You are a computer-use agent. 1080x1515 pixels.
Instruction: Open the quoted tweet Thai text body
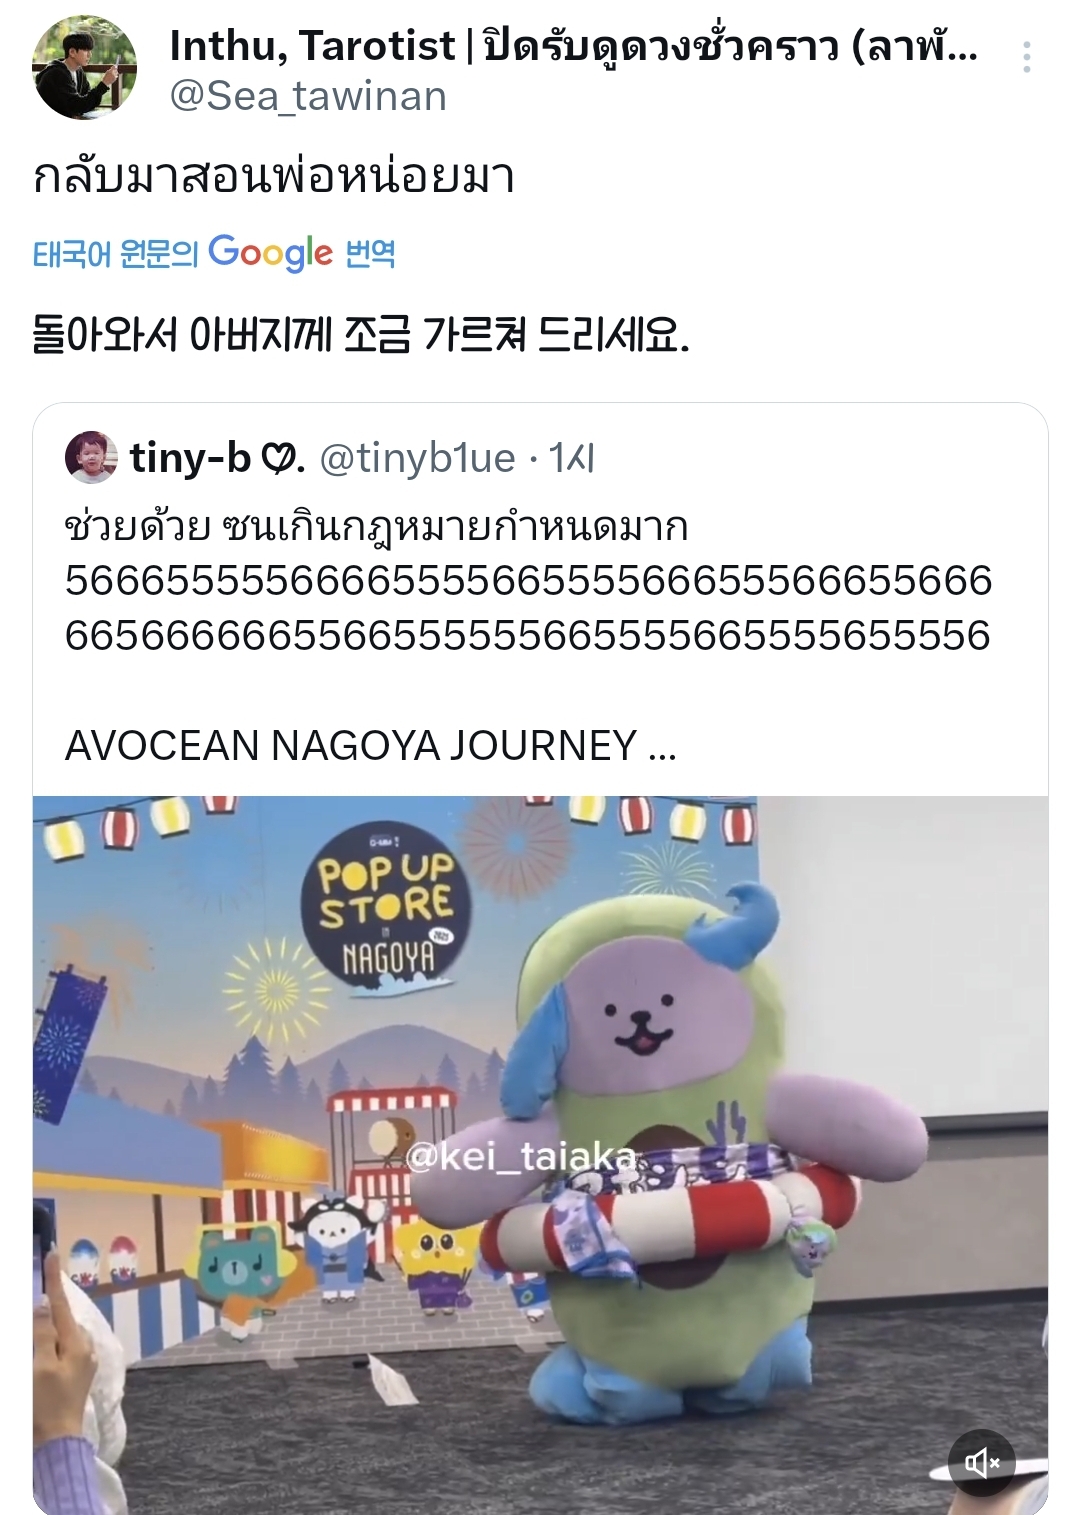pos(377,526)
